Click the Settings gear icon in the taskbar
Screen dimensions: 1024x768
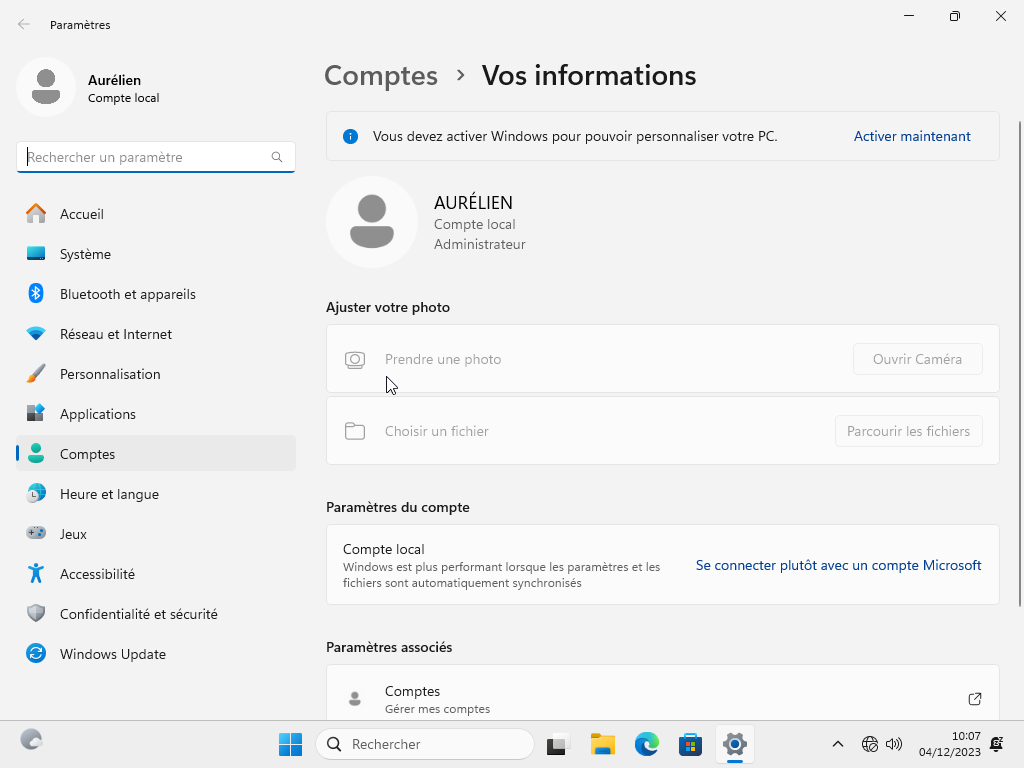[x=735, y=744]
